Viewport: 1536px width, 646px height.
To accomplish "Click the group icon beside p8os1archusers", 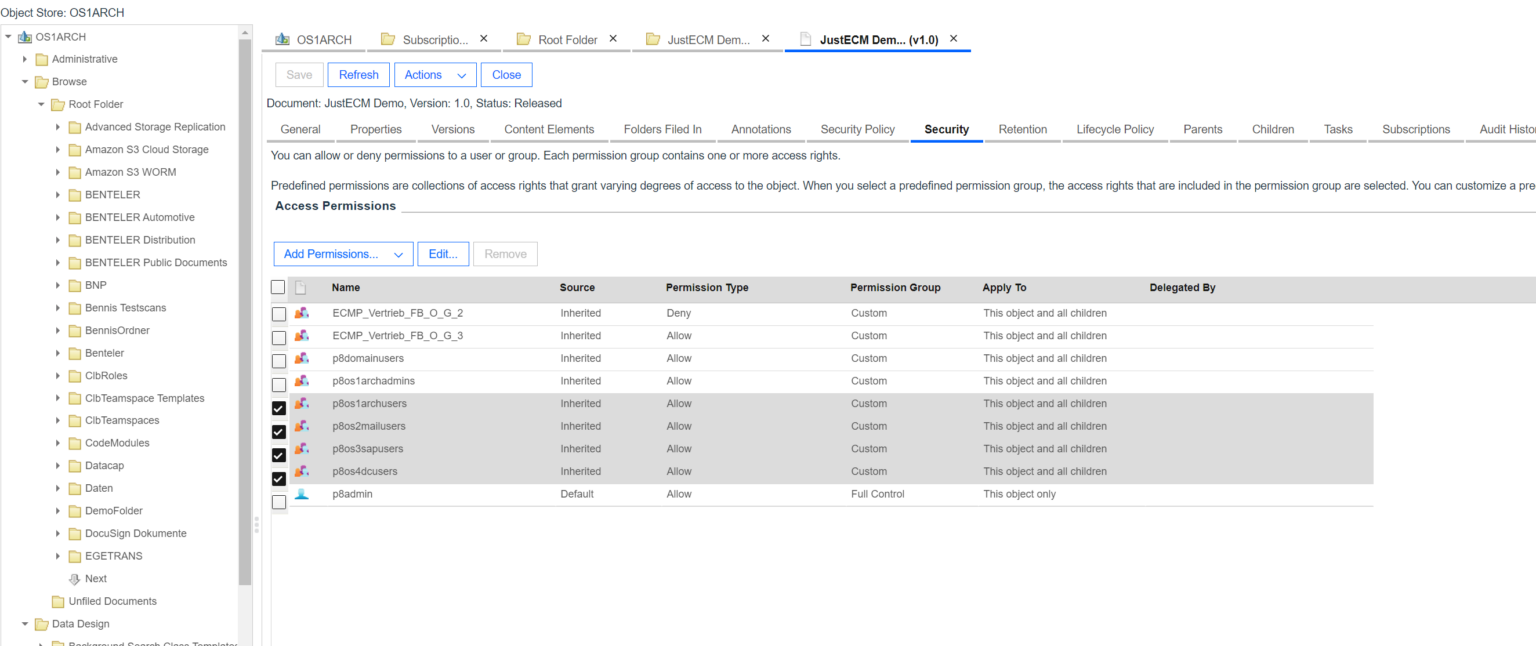I will tap(302, 404).
